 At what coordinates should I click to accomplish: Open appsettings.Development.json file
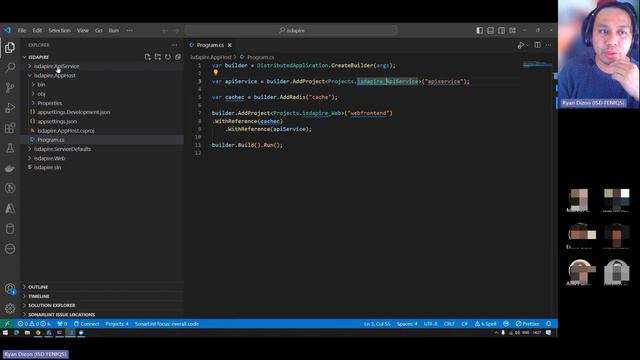[x=73, y=112]
